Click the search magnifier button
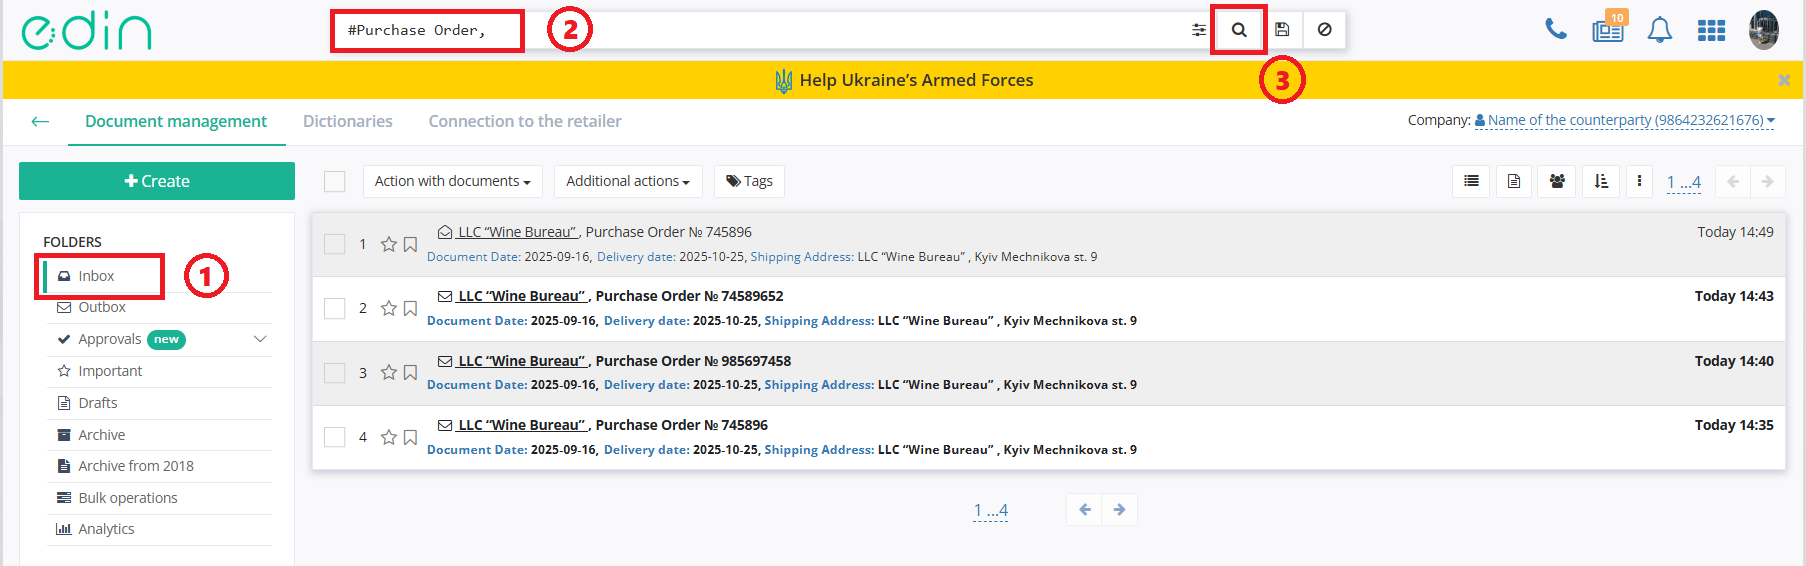The height and width of the screenshot is (566, 1806). click(1239, 30)
